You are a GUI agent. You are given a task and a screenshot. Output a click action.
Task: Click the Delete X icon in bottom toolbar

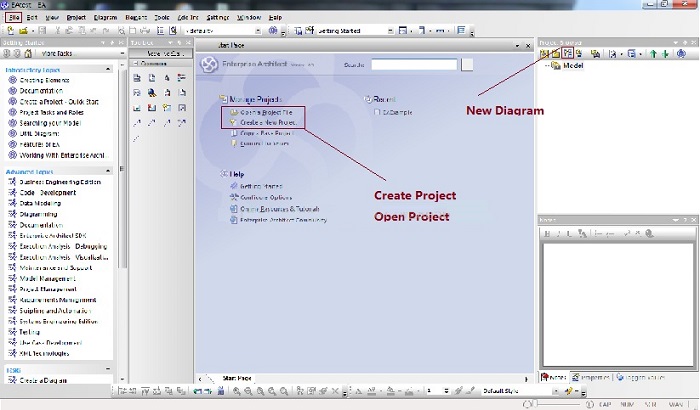[335, 391]
